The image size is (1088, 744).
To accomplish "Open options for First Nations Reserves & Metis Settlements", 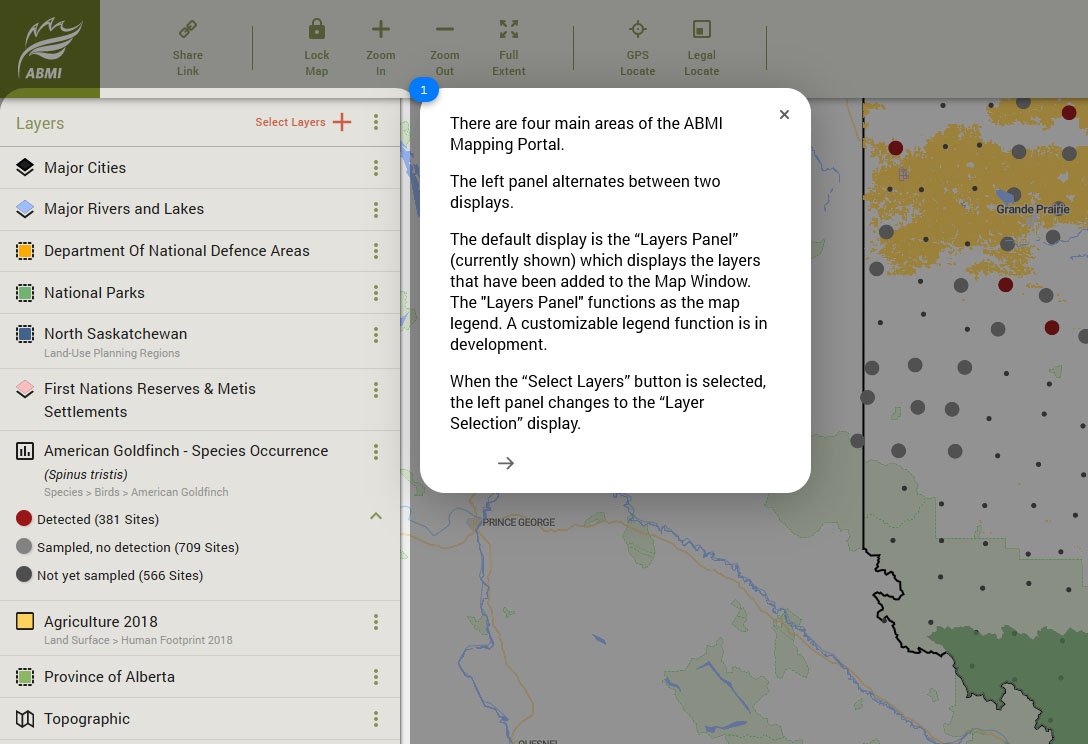I will click(376, 390).
